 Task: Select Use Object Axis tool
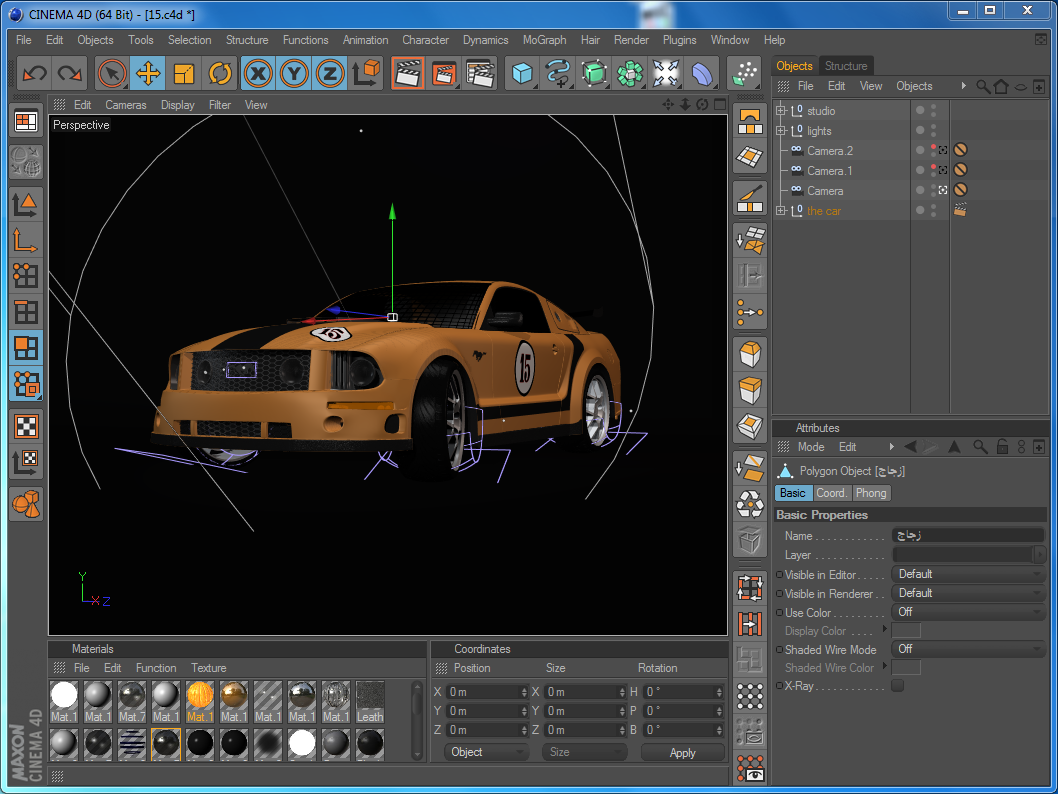[x=26, y=240]
